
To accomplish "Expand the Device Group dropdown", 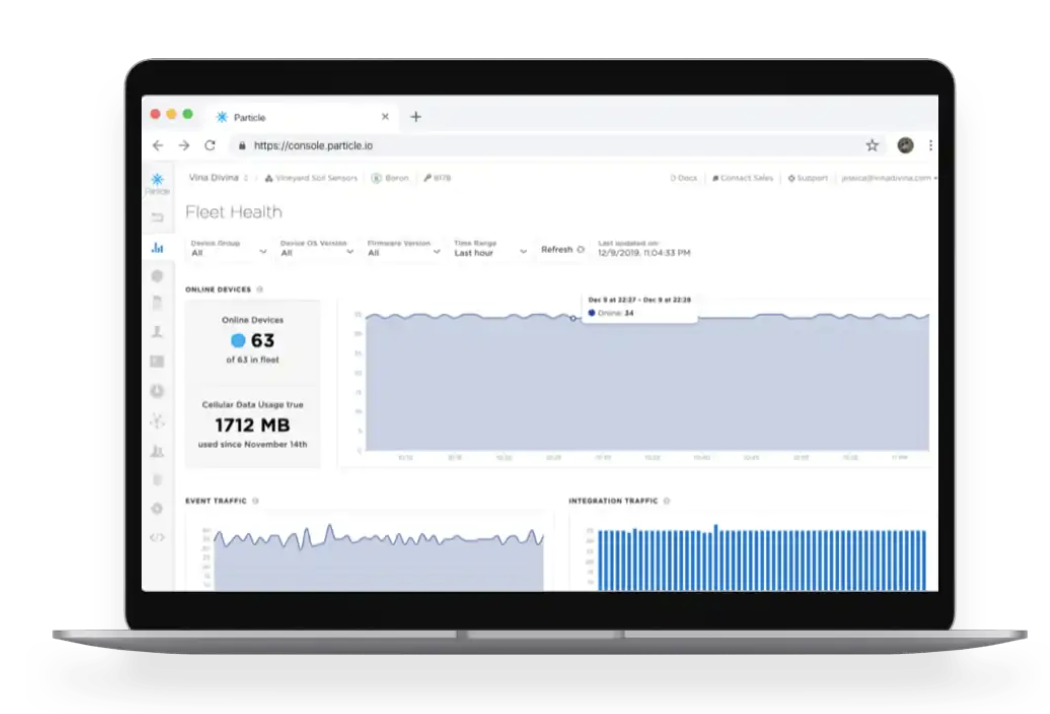I will [x=228, y=248].
